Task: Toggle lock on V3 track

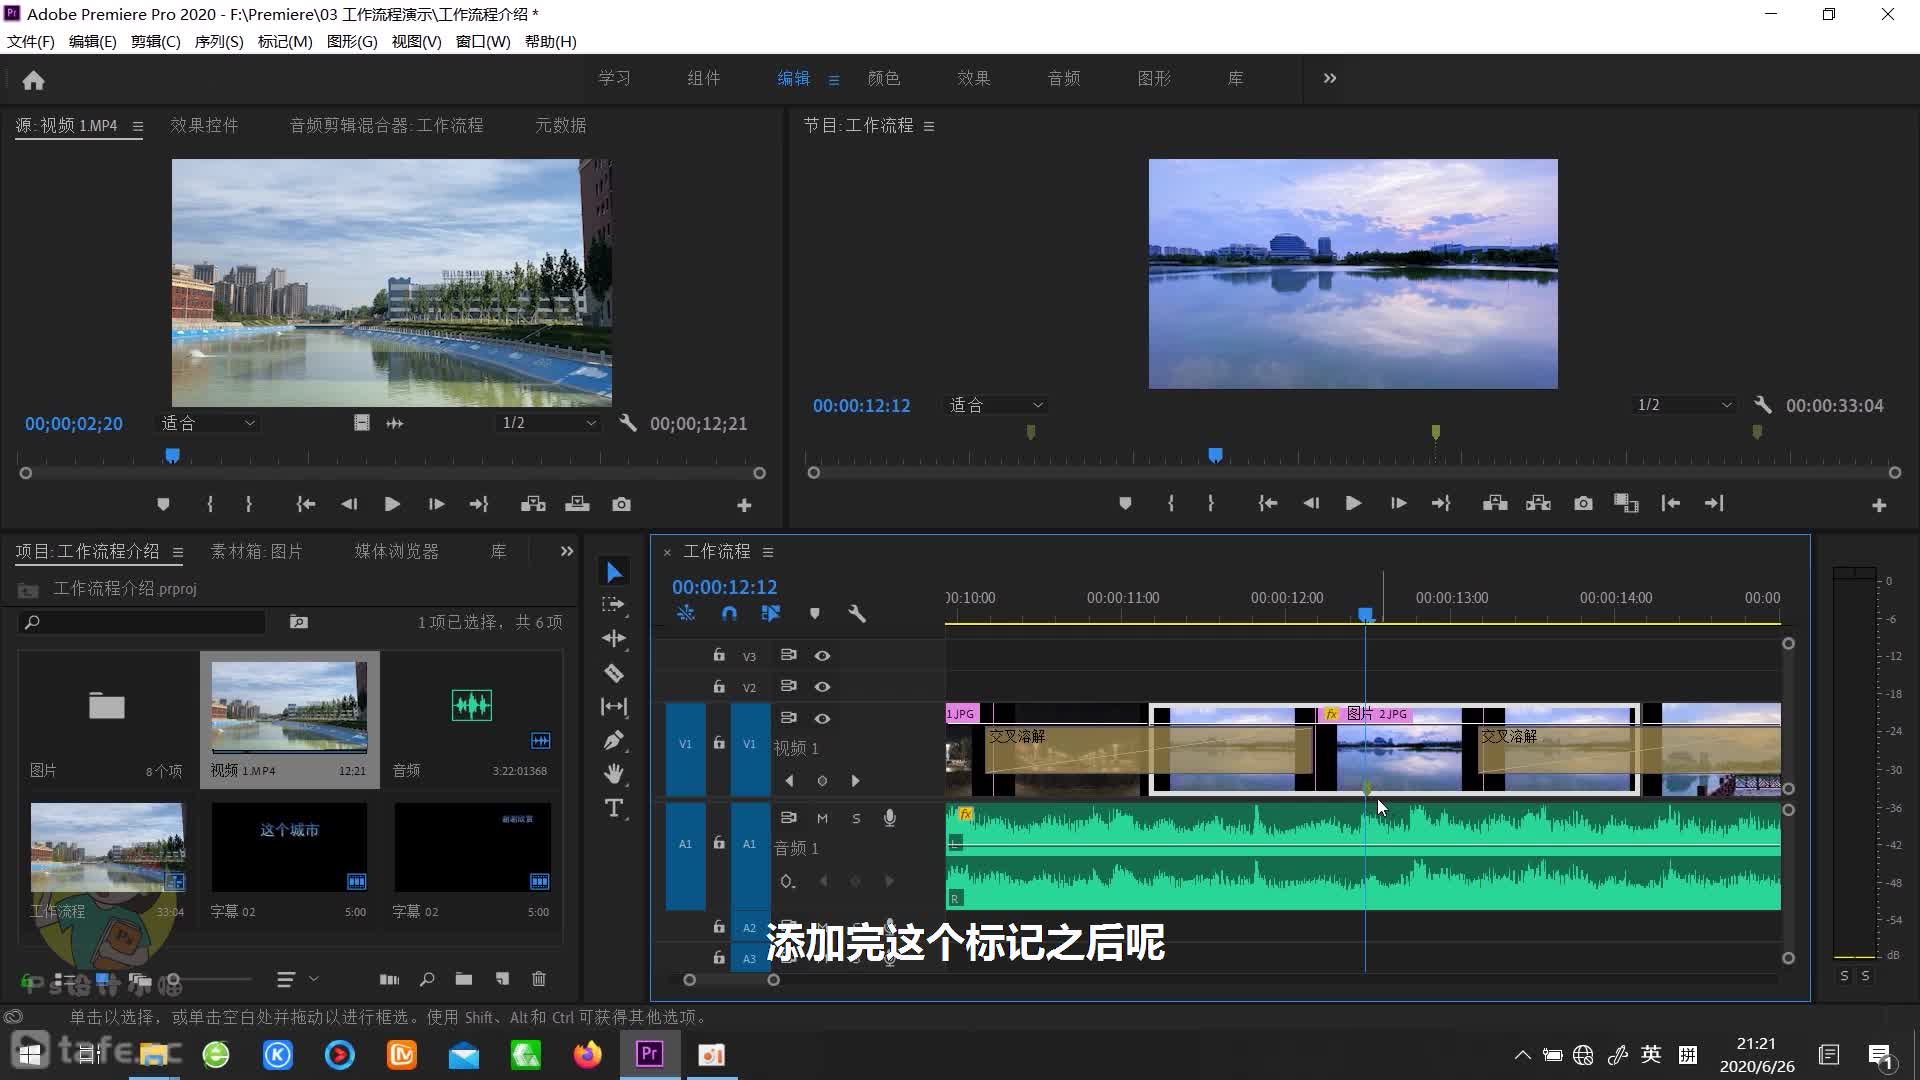Action: [x=719, y=655]
